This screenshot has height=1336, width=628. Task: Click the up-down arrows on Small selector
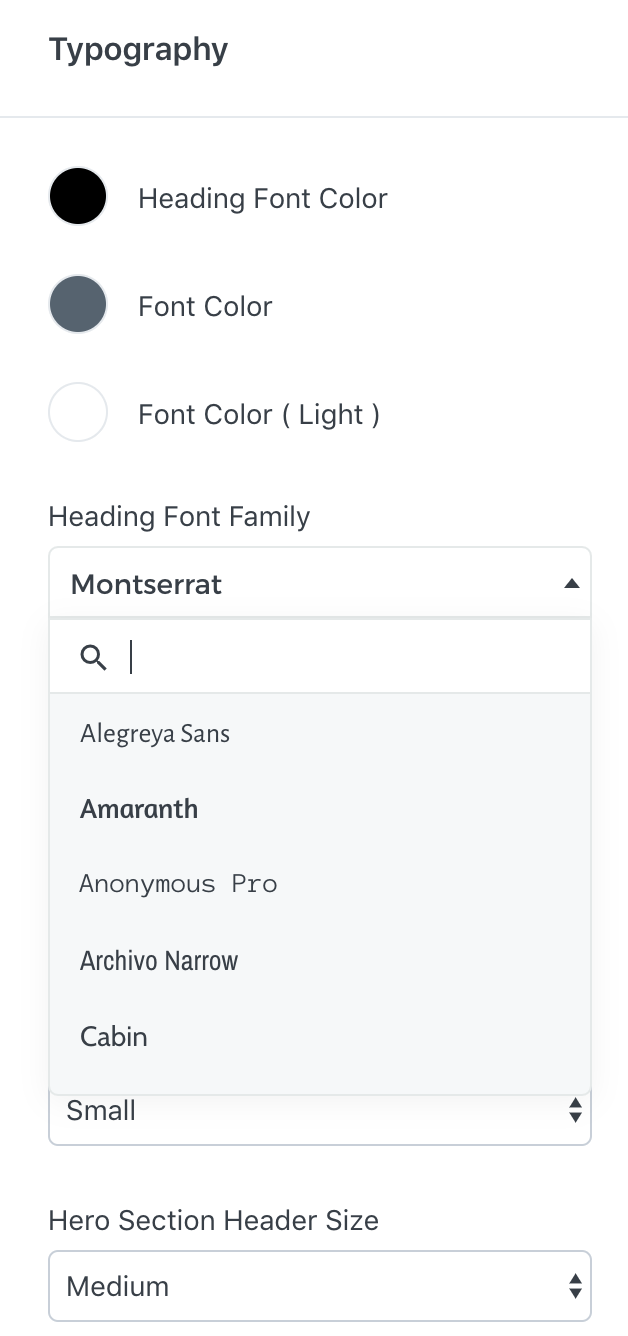tap(574, 1110)
